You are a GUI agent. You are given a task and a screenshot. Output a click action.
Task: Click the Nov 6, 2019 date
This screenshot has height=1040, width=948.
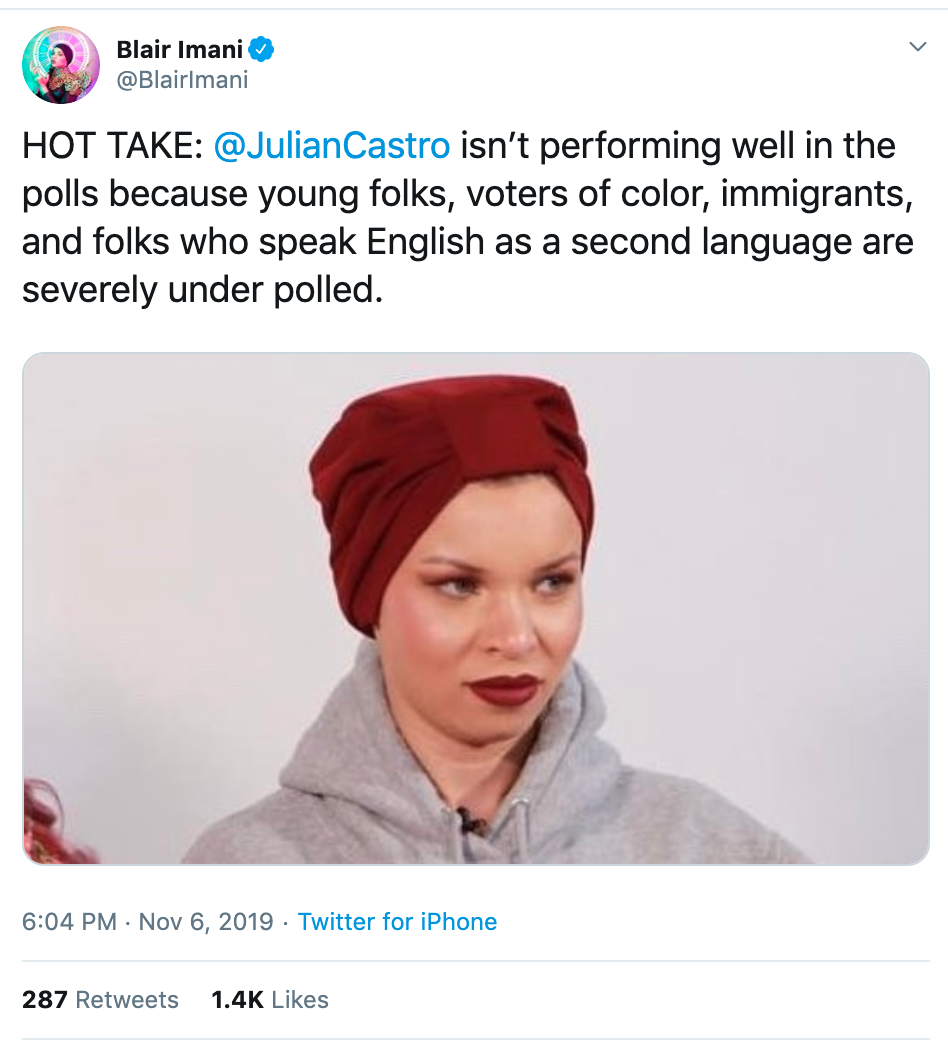[x=206, y=921]
